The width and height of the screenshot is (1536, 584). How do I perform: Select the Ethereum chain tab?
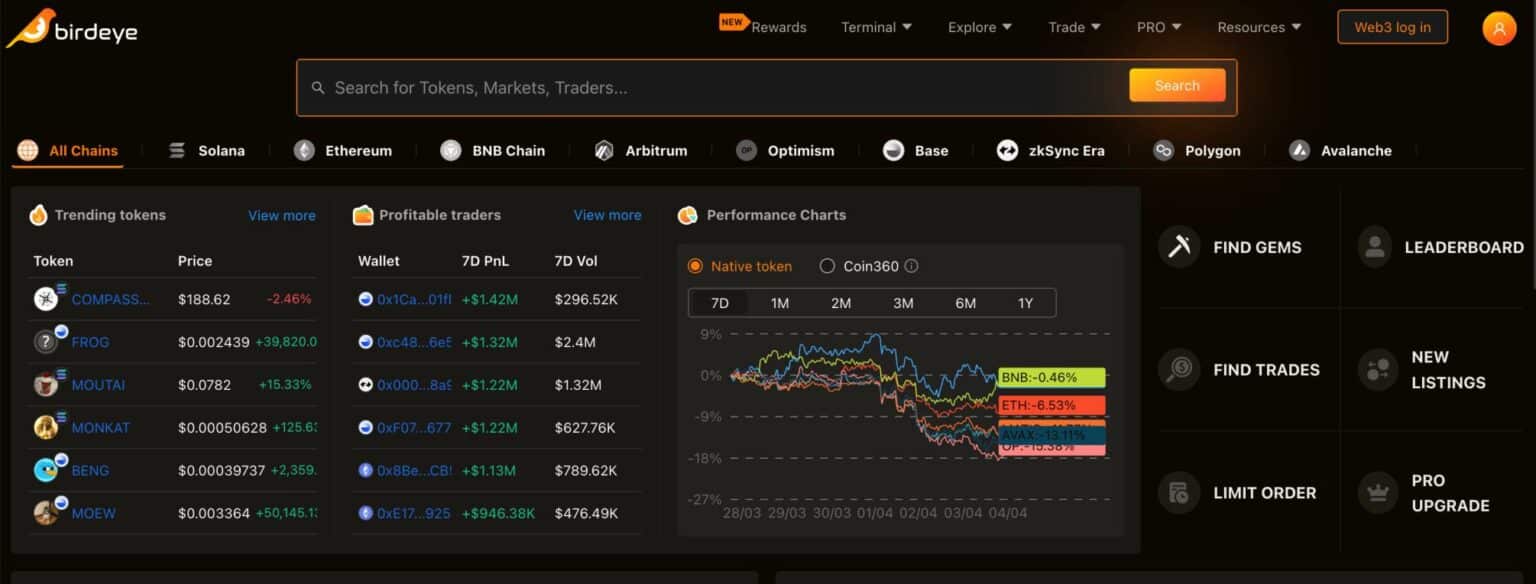point(343,151)
